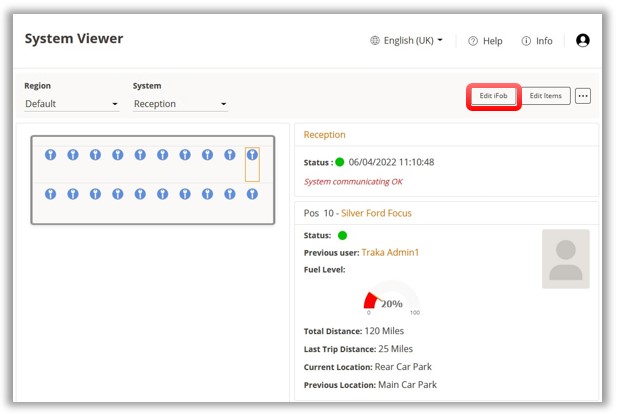617x414 pixels.
Task: Select the first key fob in bottom row
Action: click(50, 194)
